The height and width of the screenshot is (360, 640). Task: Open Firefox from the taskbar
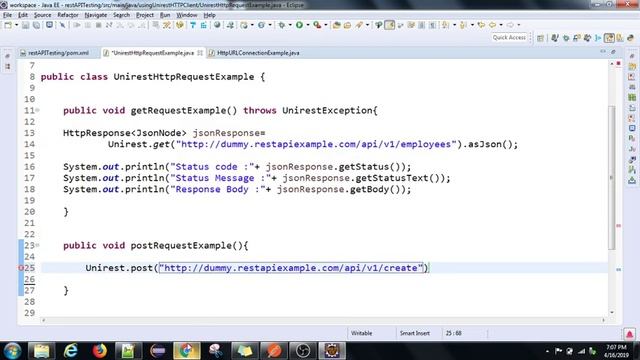click(99, 351)
